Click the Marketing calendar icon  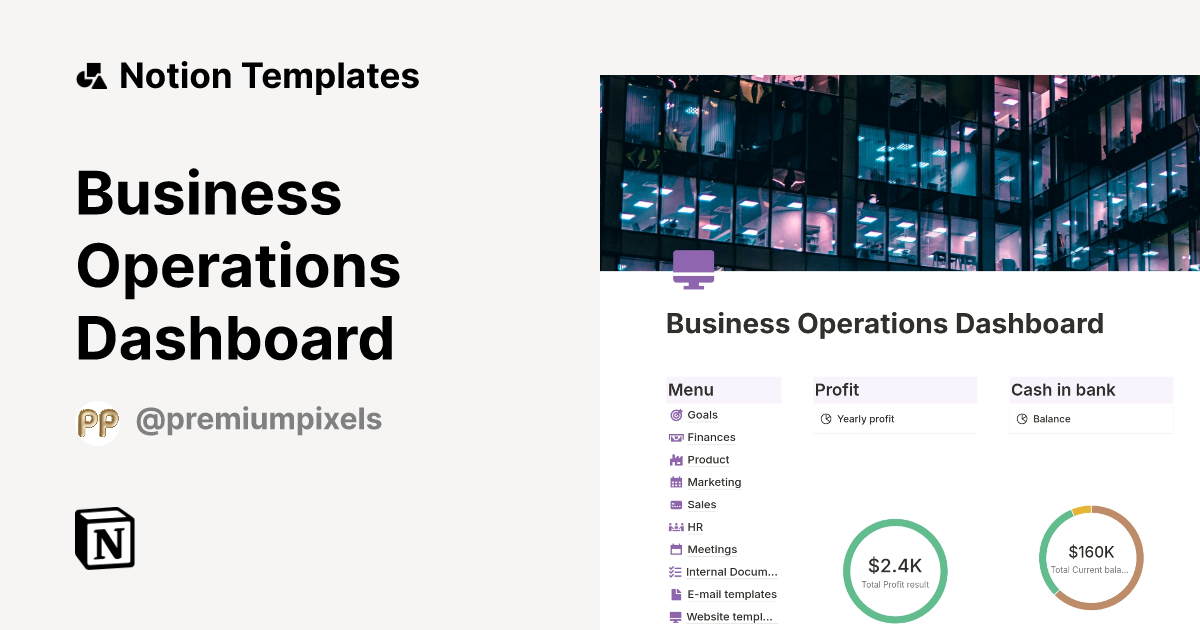(677, 482)
